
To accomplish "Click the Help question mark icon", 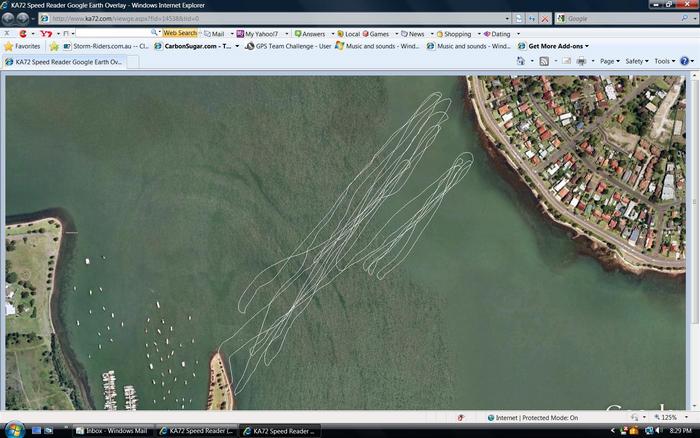I will pyautogui.click(x=685, y=61).
